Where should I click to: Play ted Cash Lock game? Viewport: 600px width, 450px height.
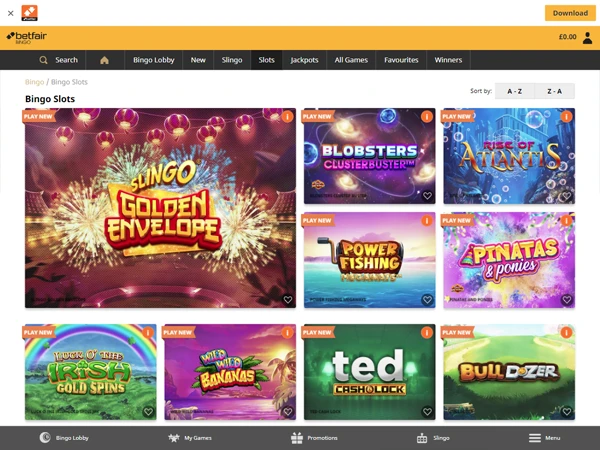[370, 372]
